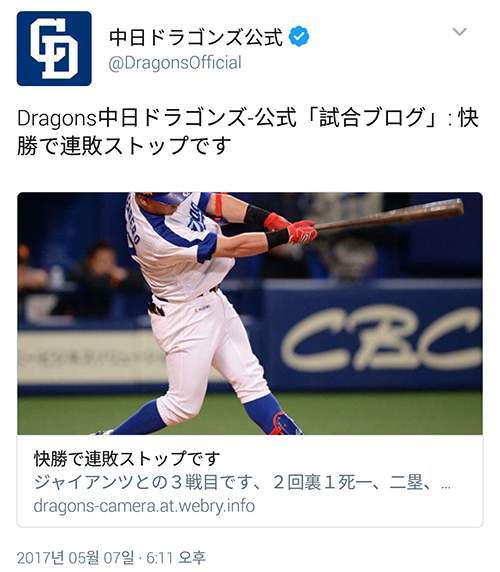This screenshot has height=572, width=500.
Task: Visit the @DragonsOfficial handle
Action: 175,63
